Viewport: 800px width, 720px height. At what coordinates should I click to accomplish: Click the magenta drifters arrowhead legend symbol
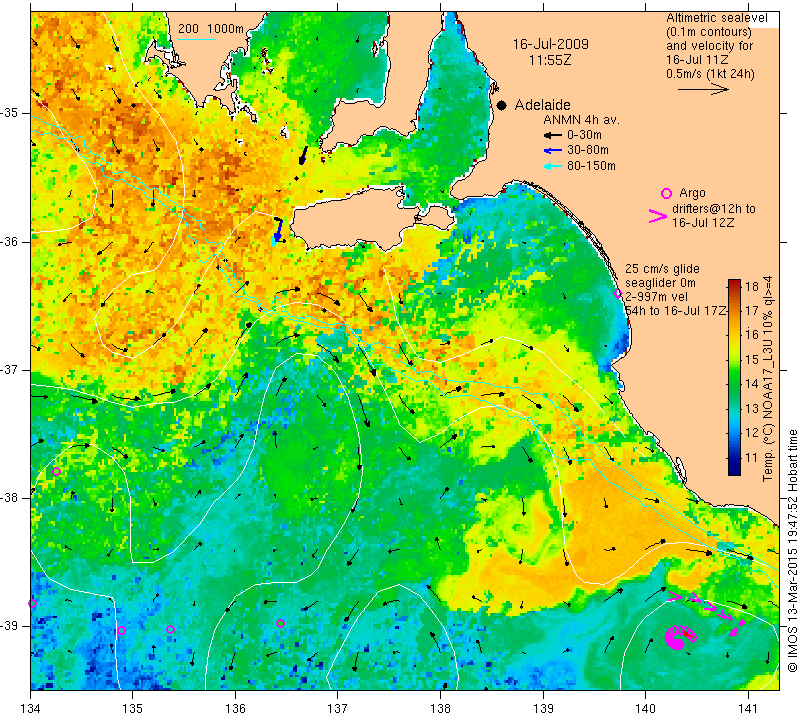658,216
